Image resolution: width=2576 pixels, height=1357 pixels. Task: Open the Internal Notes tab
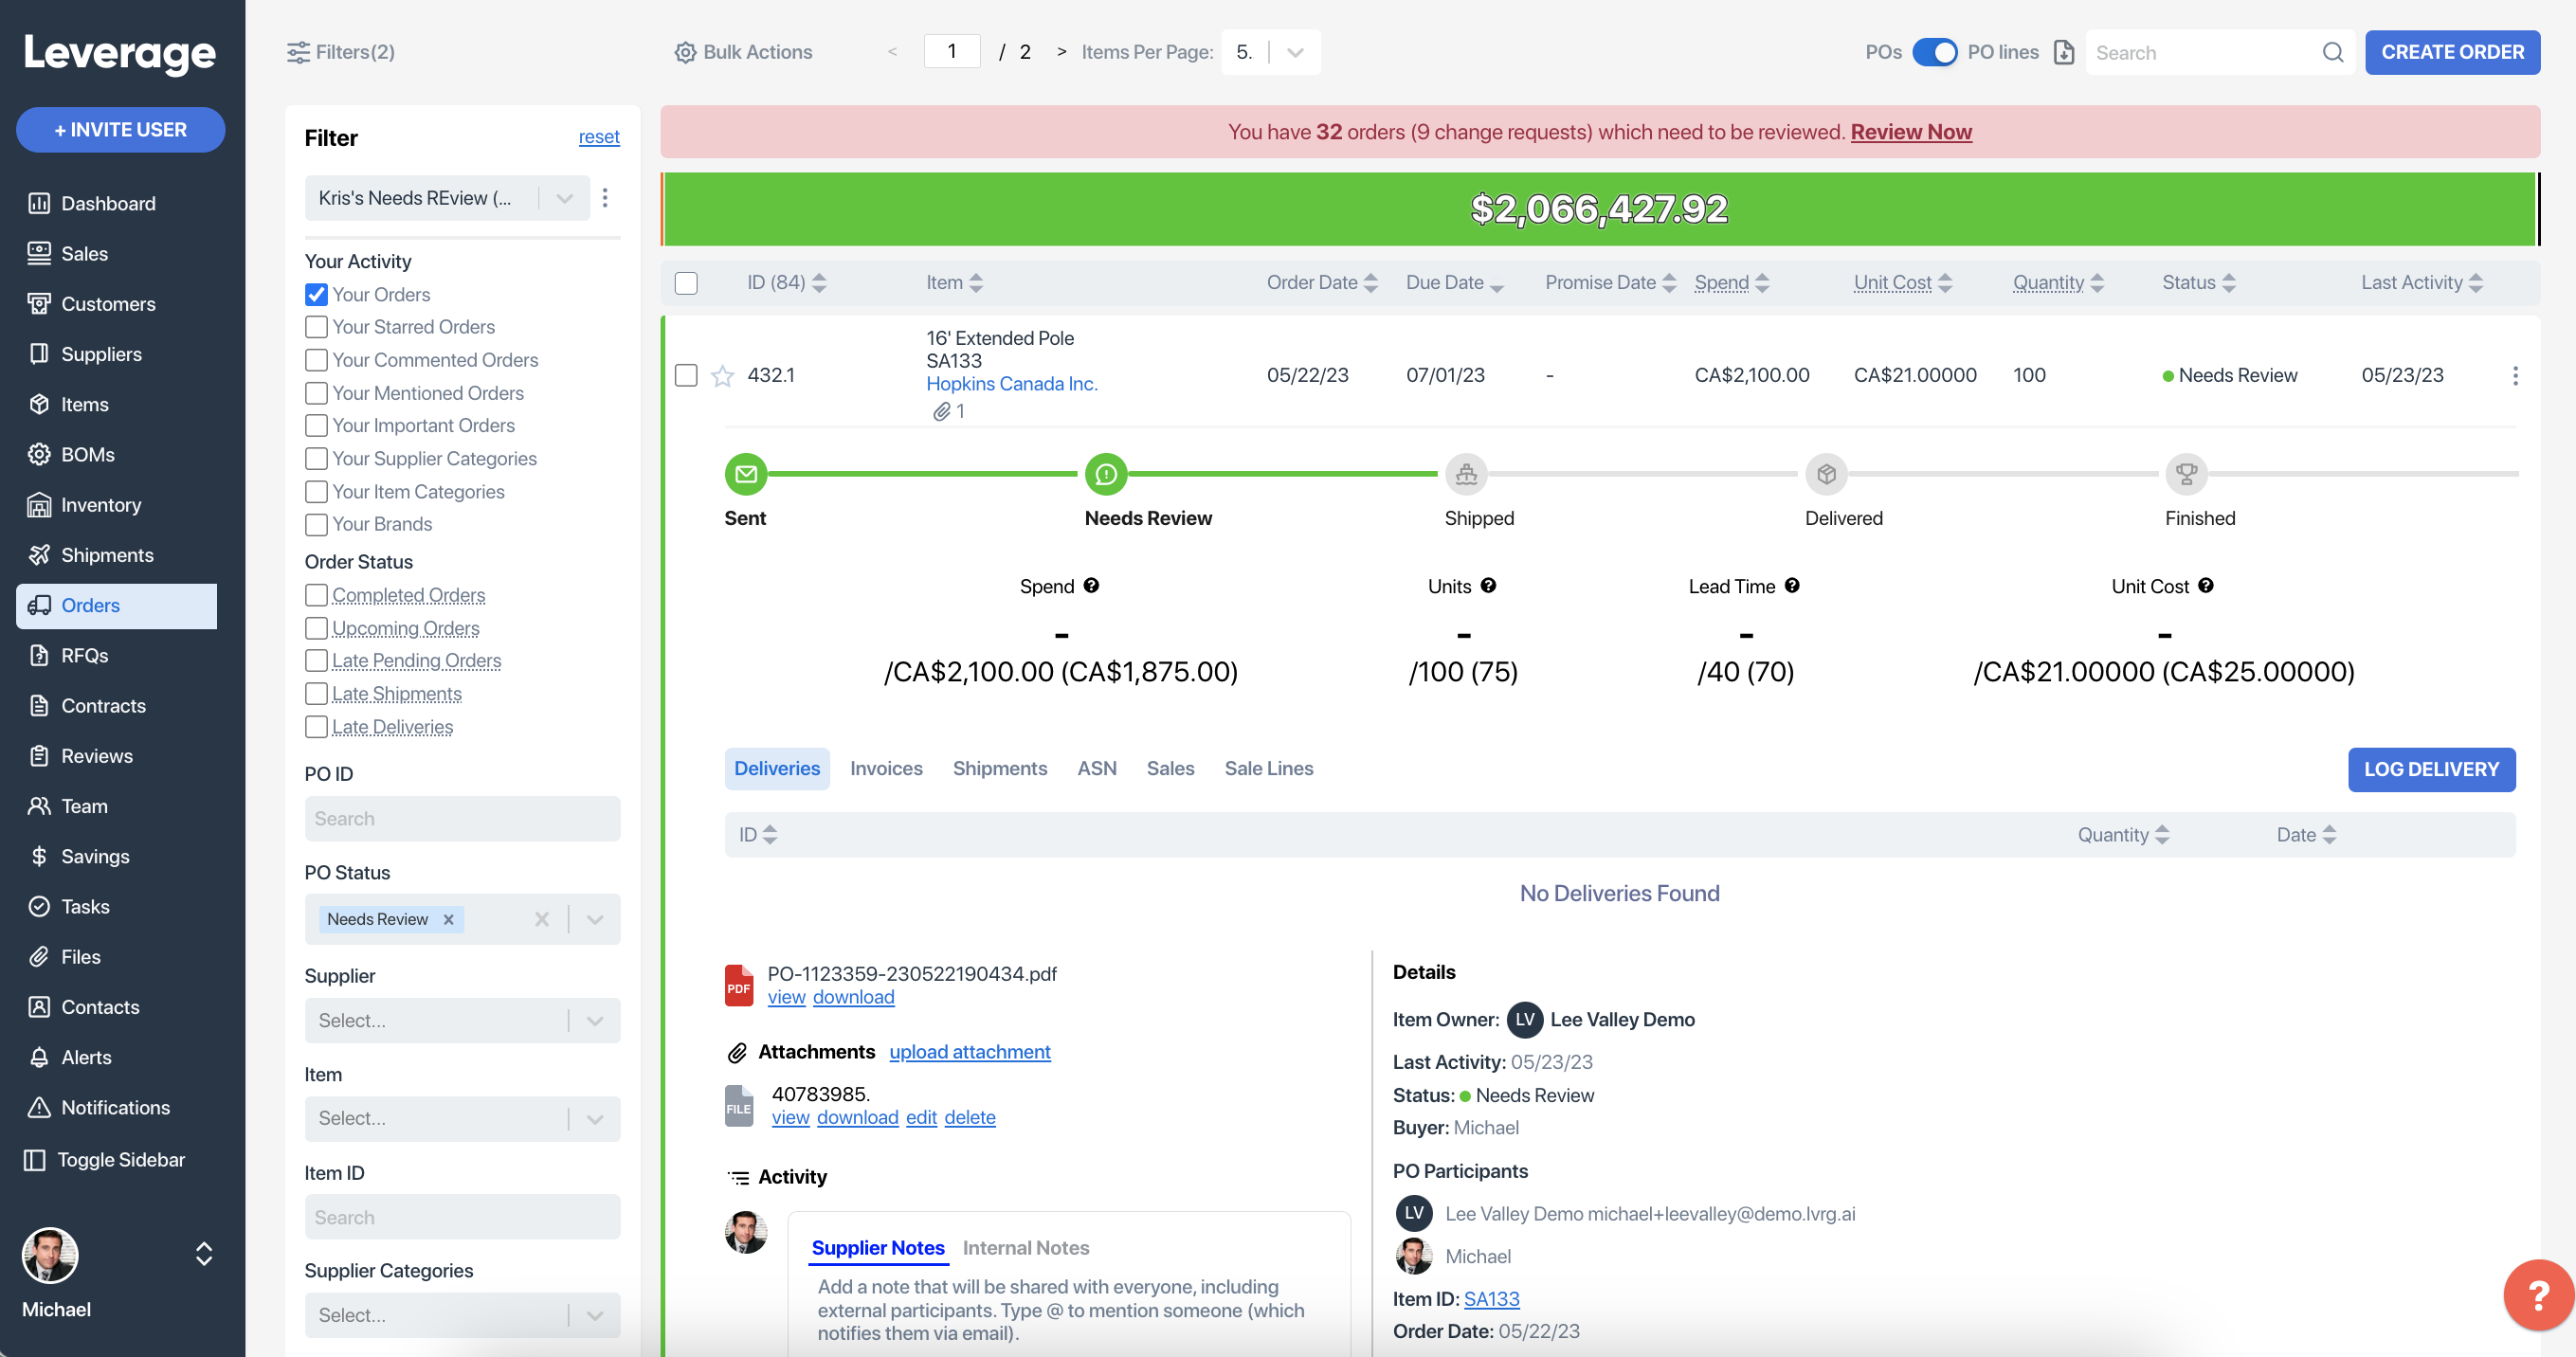[1025, 1247]
